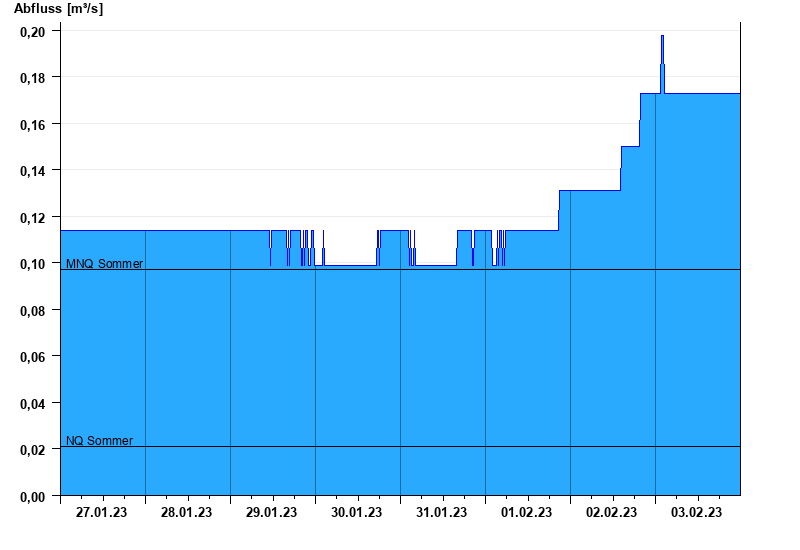Select the 29.01.23 date label

coord(271,513)
